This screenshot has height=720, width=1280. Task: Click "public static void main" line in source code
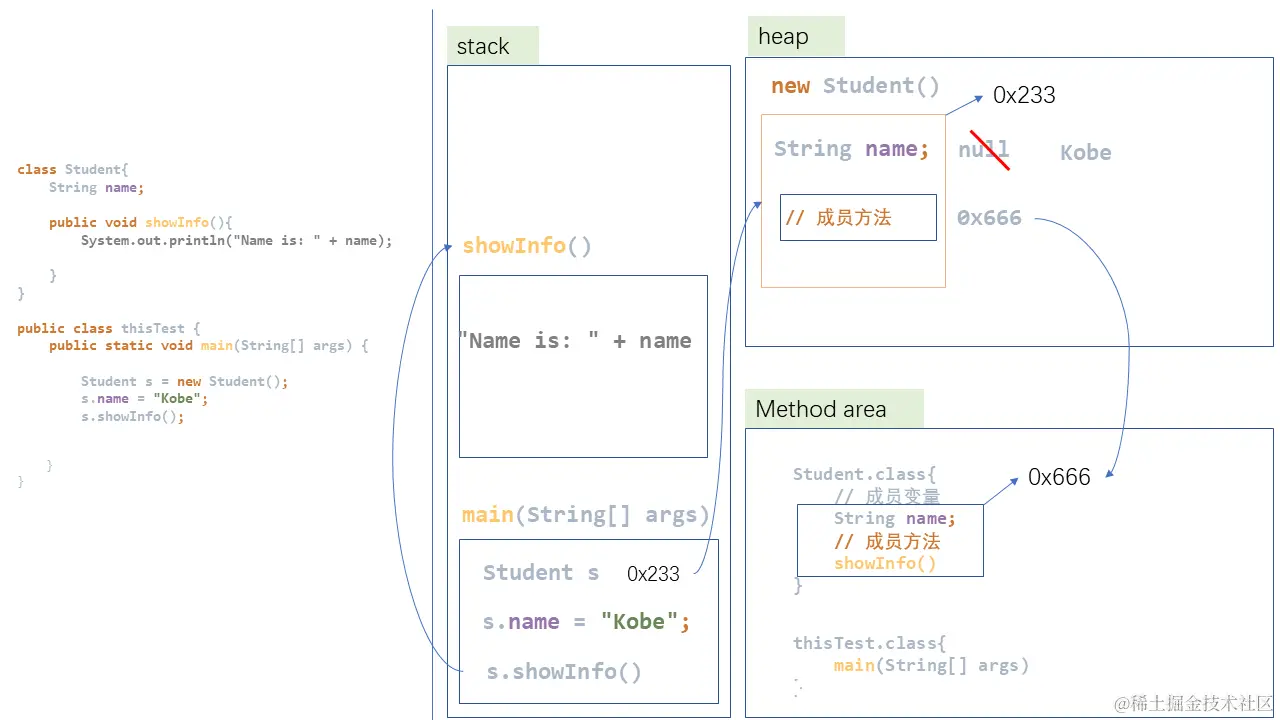[209, 346]
